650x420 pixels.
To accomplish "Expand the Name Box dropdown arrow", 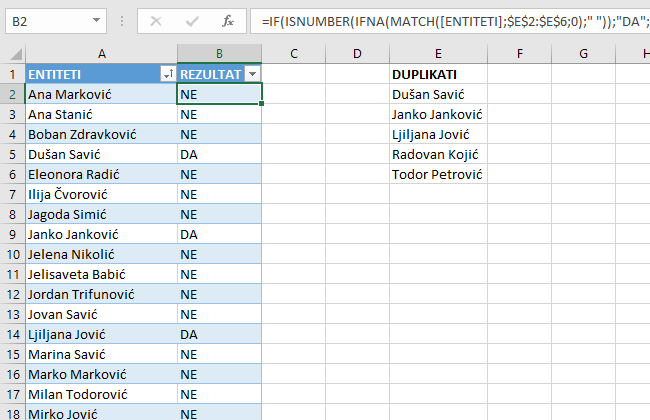I will [95, 20].
